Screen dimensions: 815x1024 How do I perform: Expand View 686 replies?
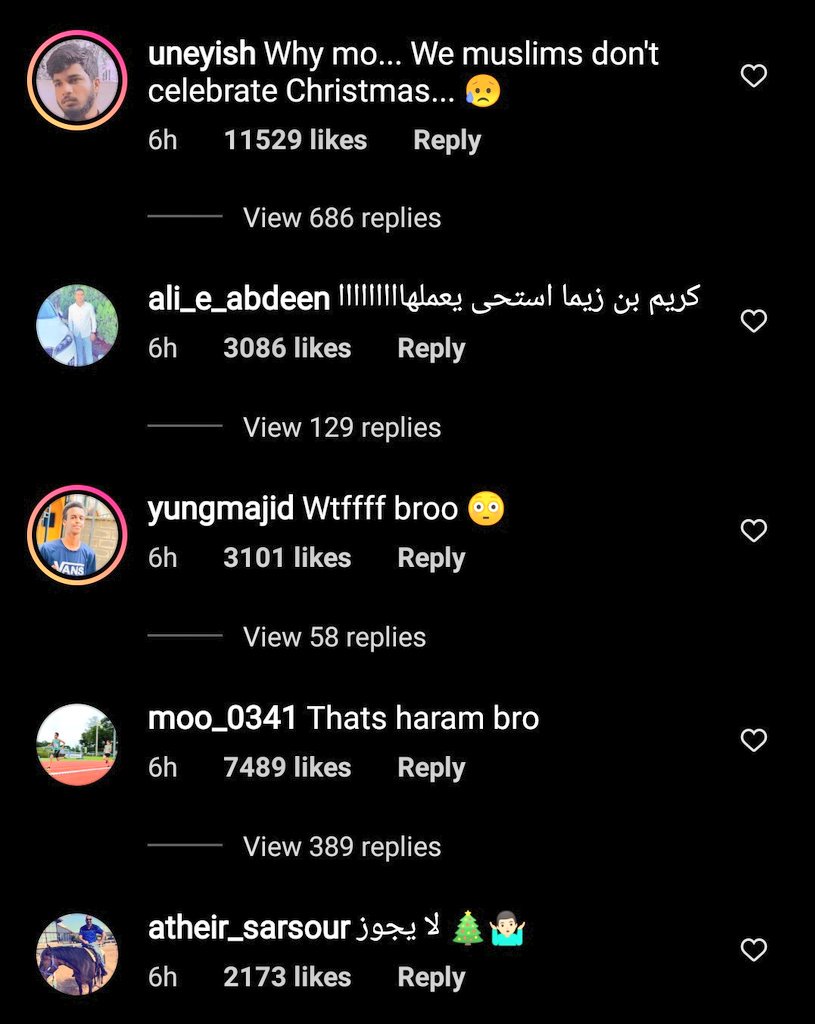[342, 218]
